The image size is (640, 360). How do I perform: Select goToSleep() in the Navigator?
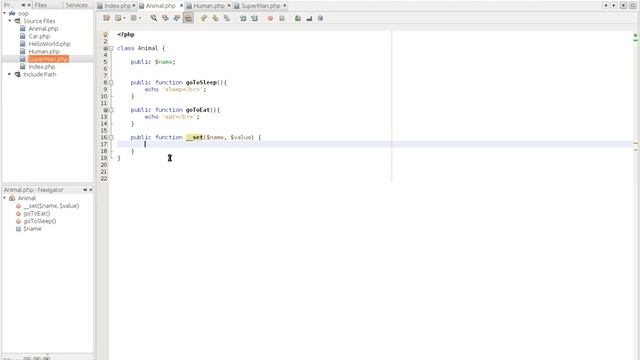(x=40, y=221)
